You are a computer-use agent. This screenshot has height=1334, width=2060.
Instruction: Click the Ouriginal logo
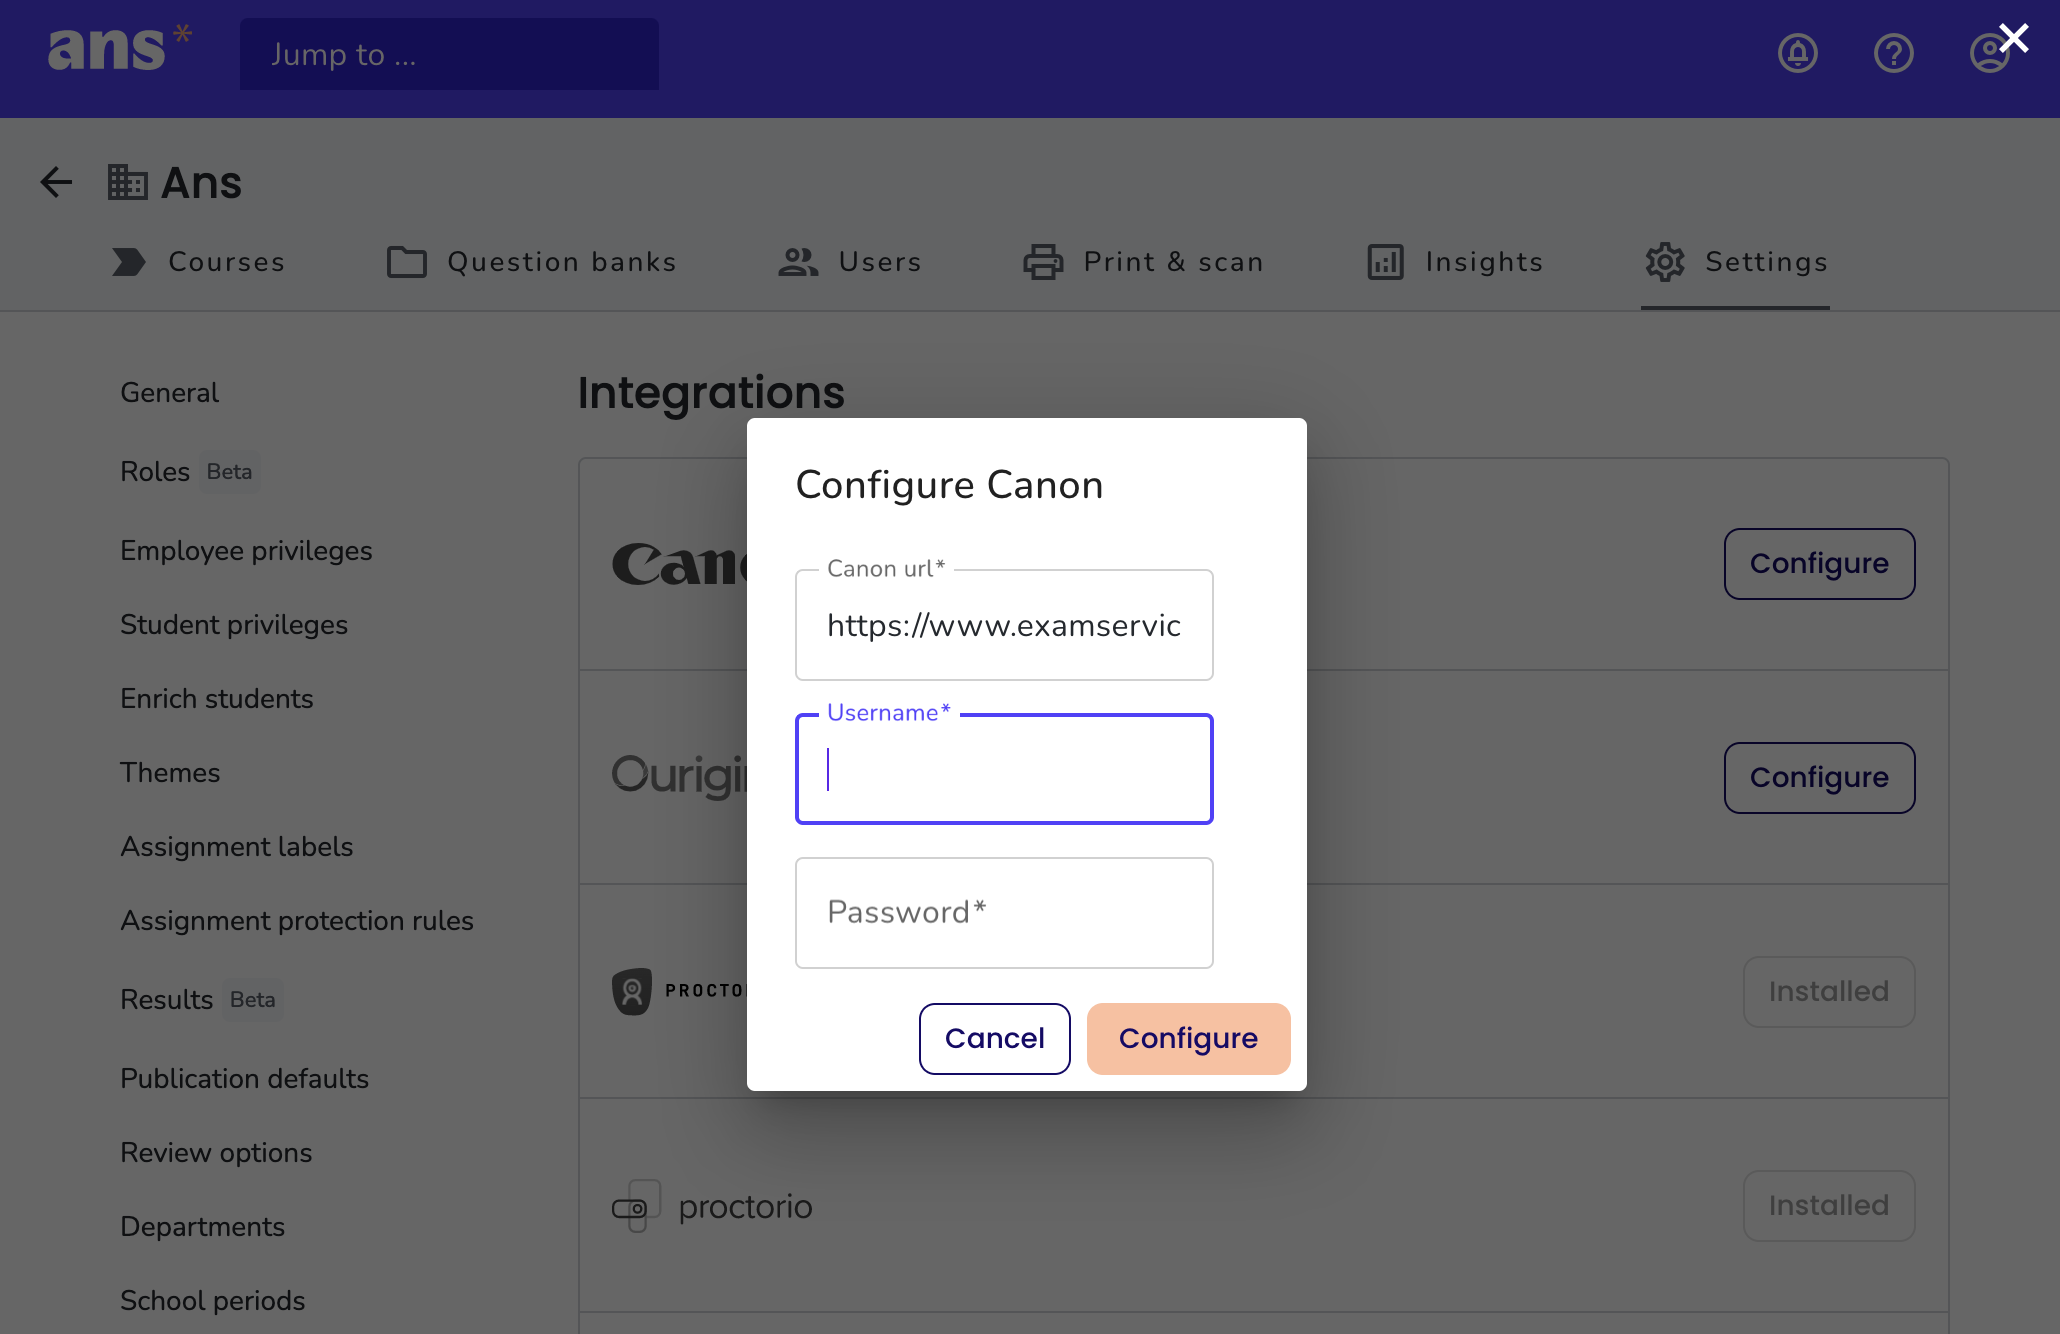click(x=679, y=776)
